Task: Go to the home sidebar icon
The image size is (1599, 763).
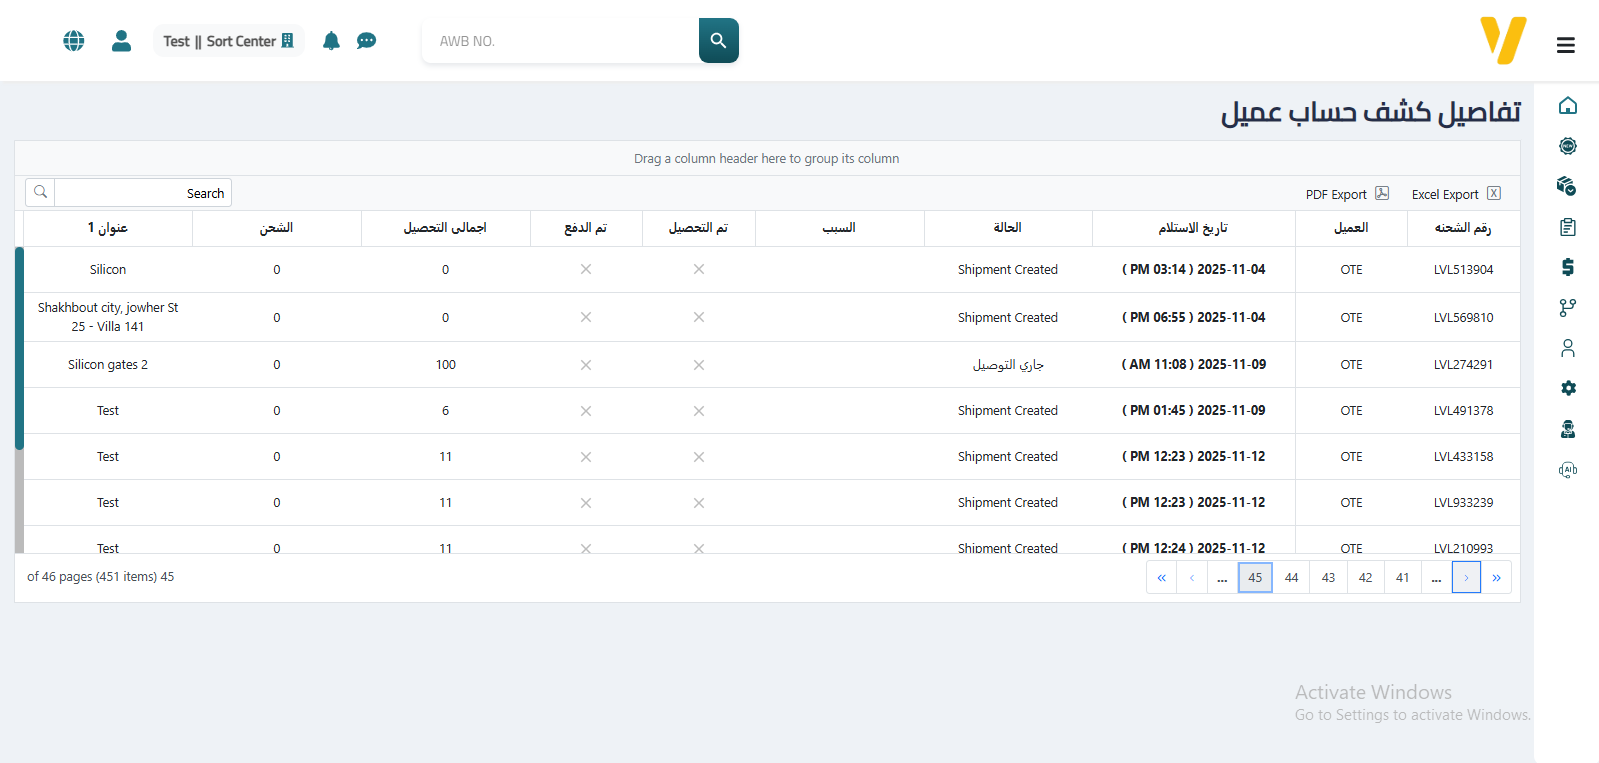Action: pyautogui.click(x=1567, y=106)
